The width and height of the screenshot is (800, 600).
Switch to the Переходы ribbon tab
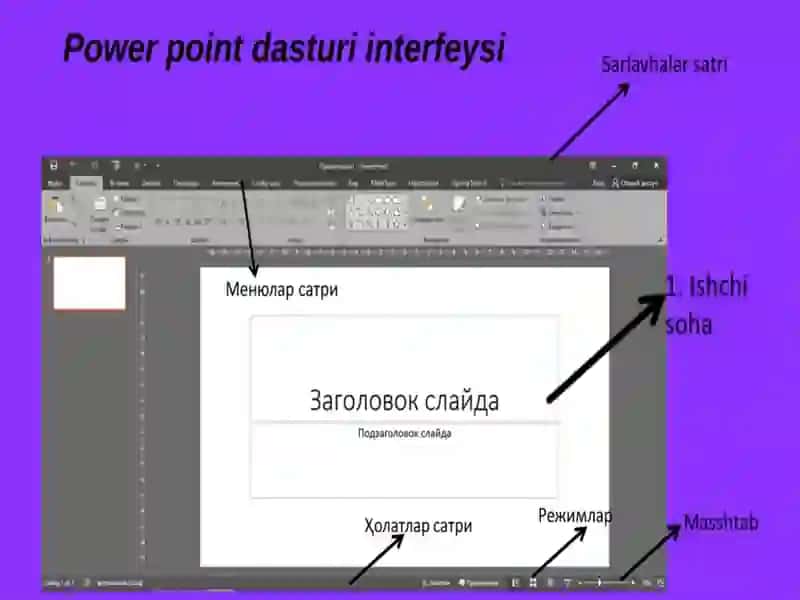pos(186,183)
